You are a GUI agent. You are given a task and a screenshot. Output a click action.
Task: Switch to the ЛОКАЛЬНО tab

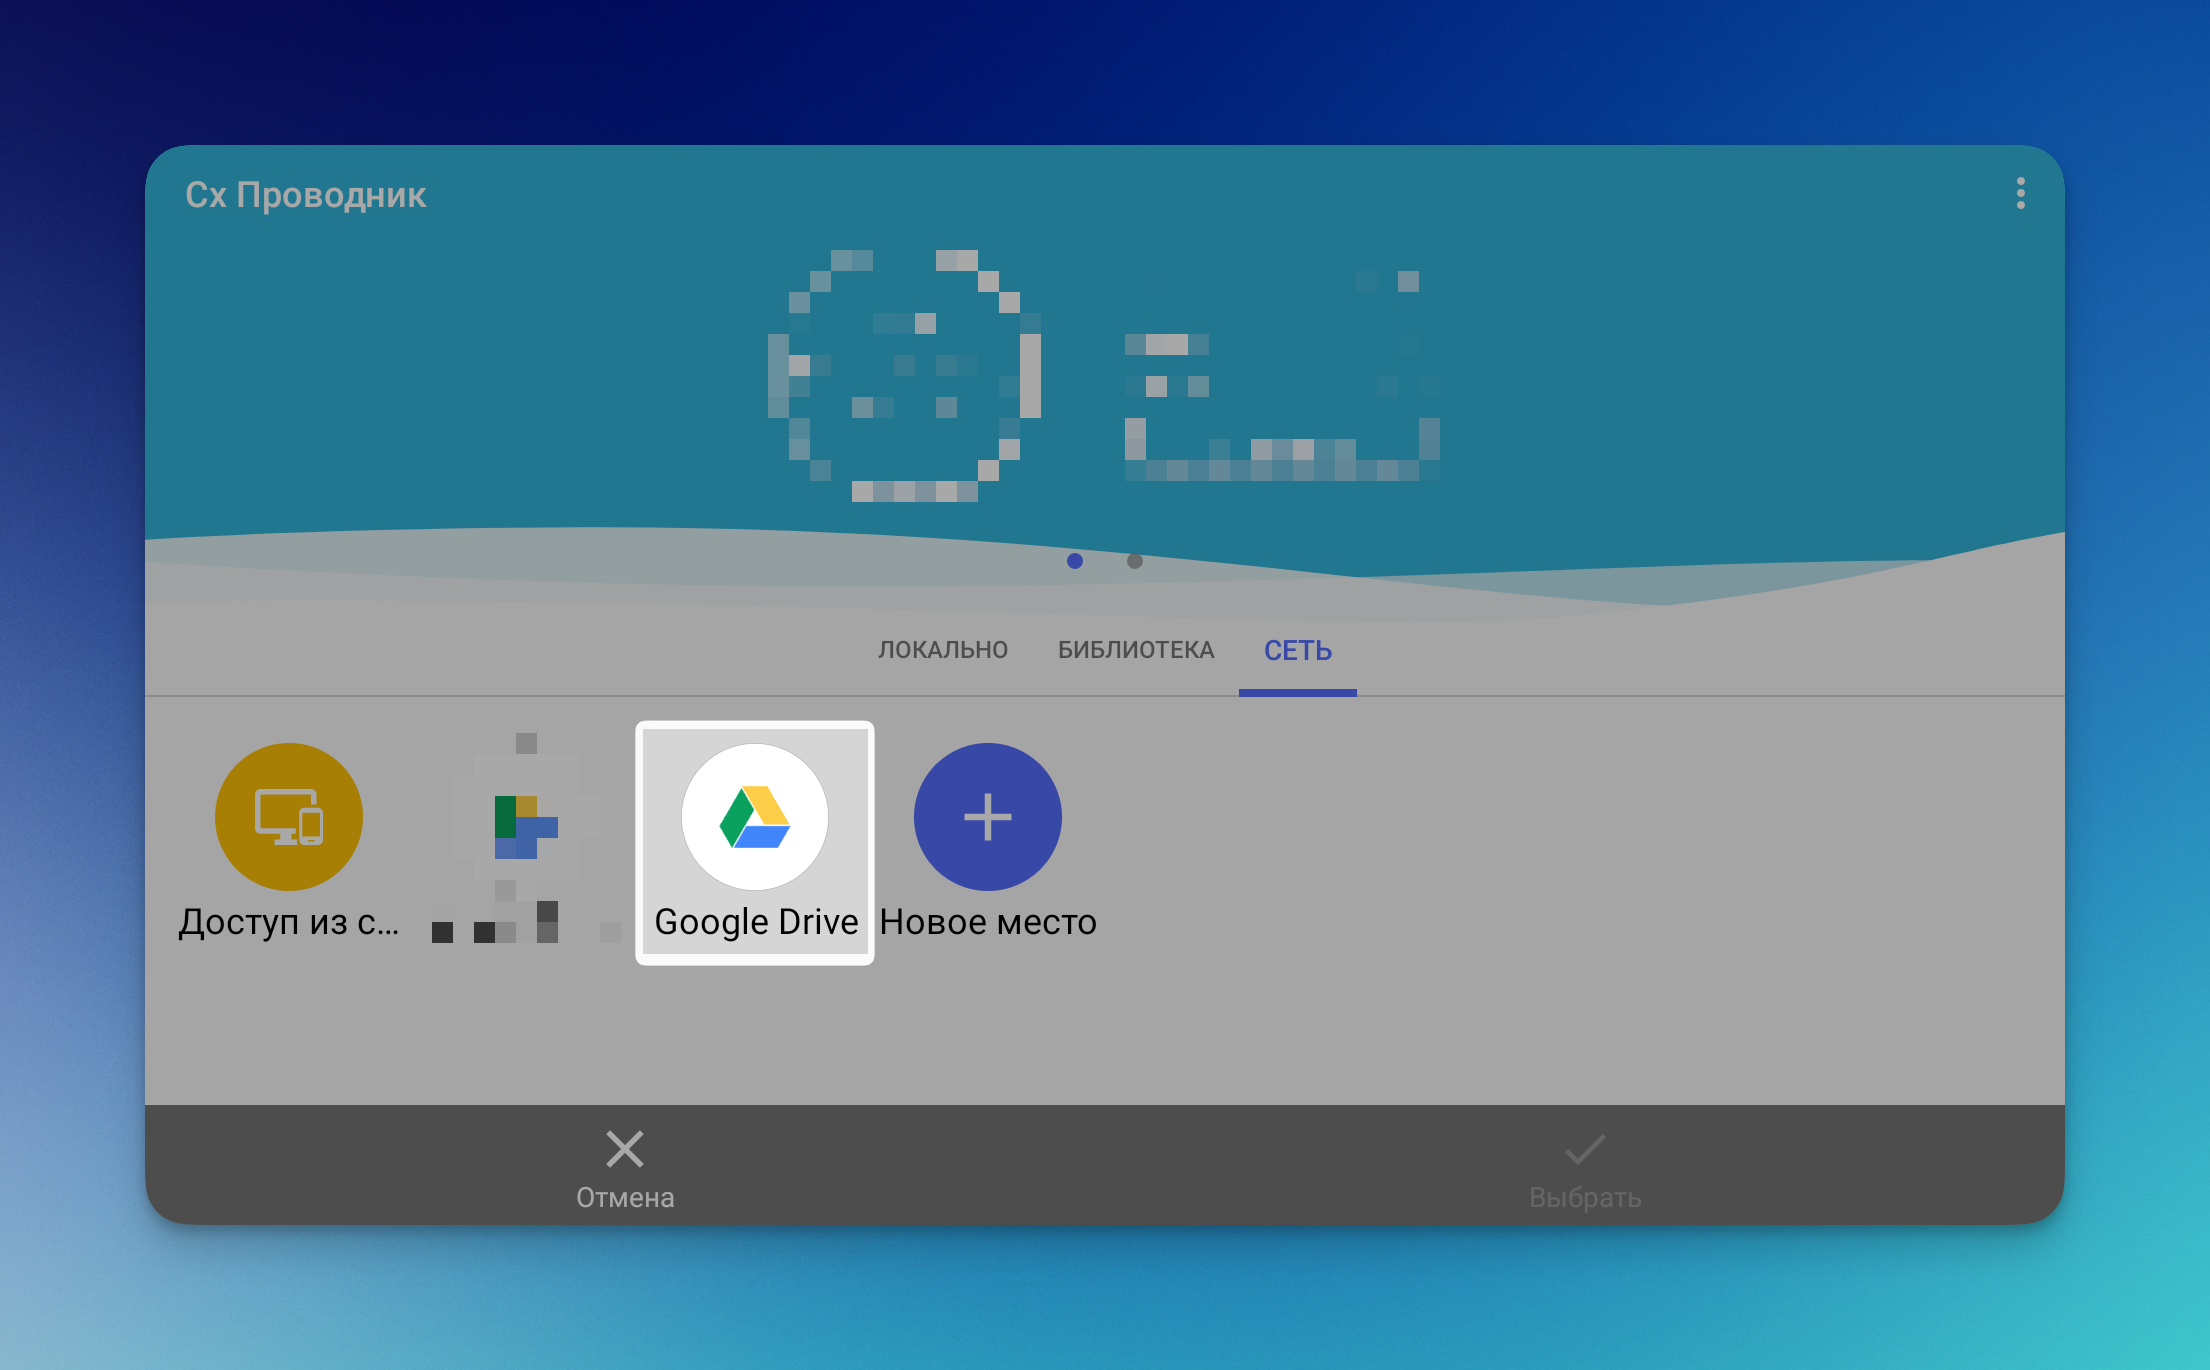pos(942,650)
